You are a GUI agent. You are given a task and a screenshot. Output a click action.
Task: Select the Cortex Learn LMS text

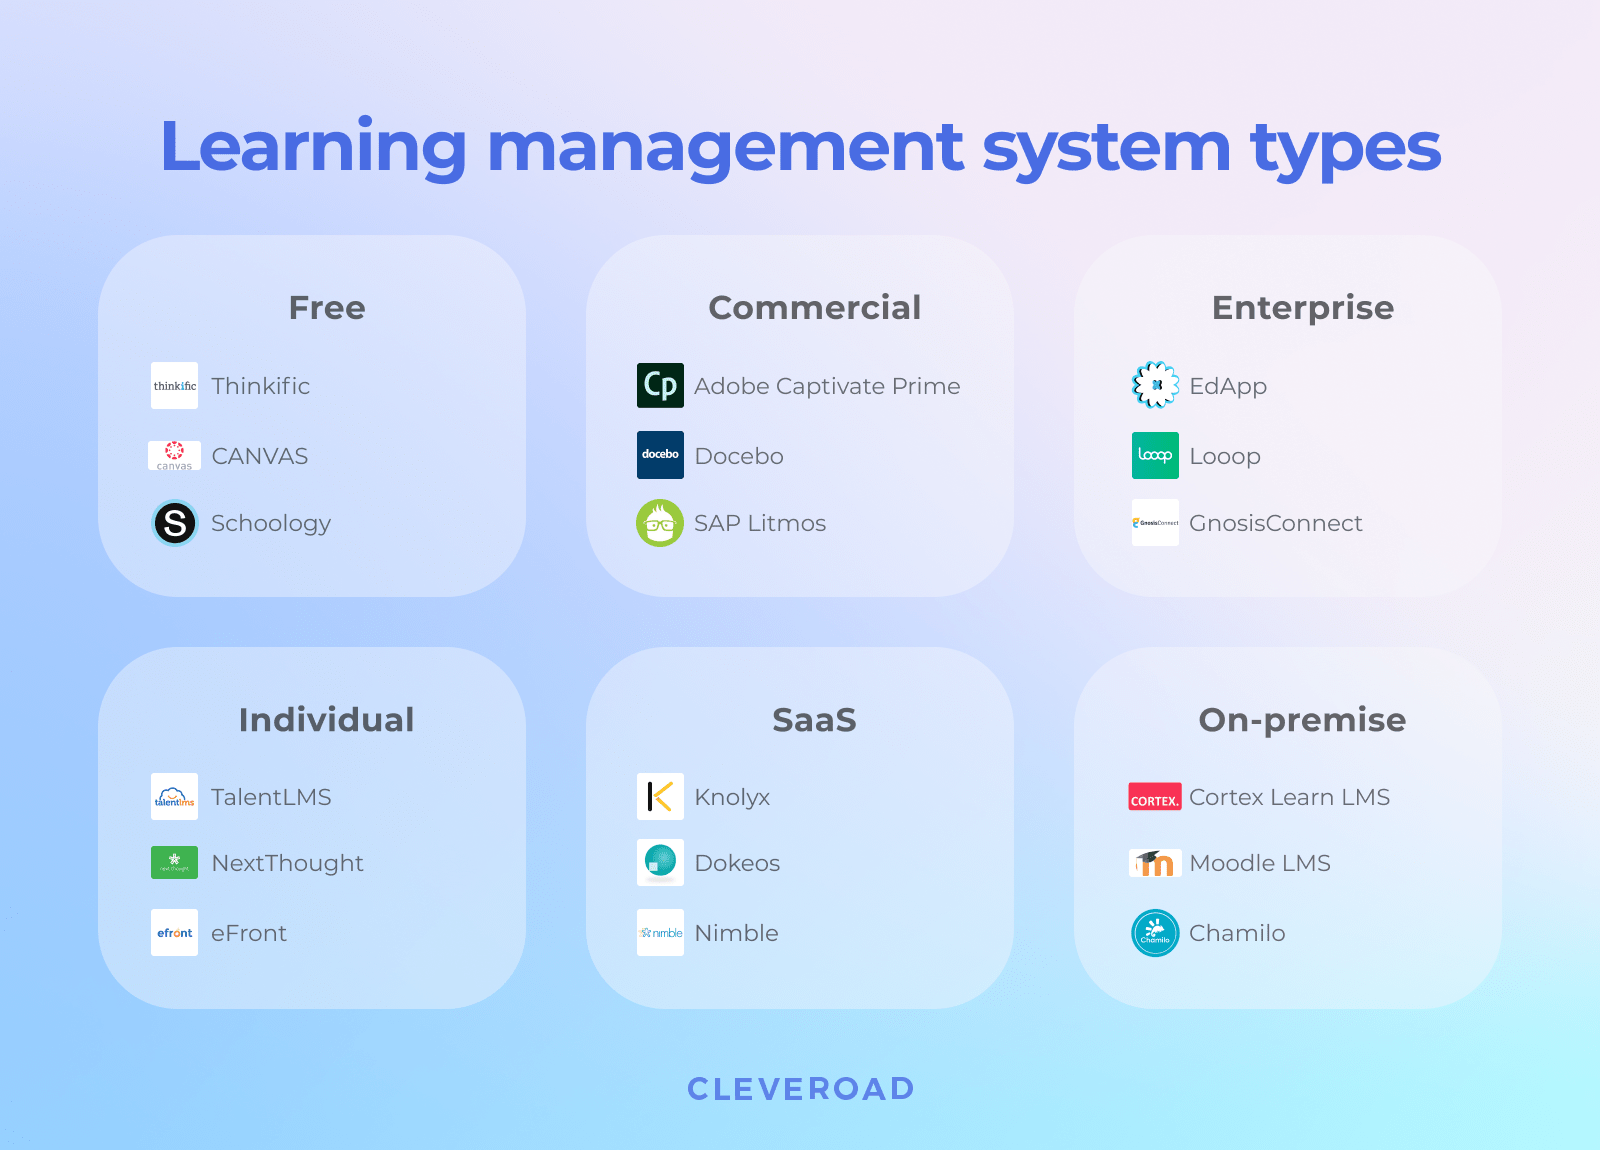click(1290, 797)
